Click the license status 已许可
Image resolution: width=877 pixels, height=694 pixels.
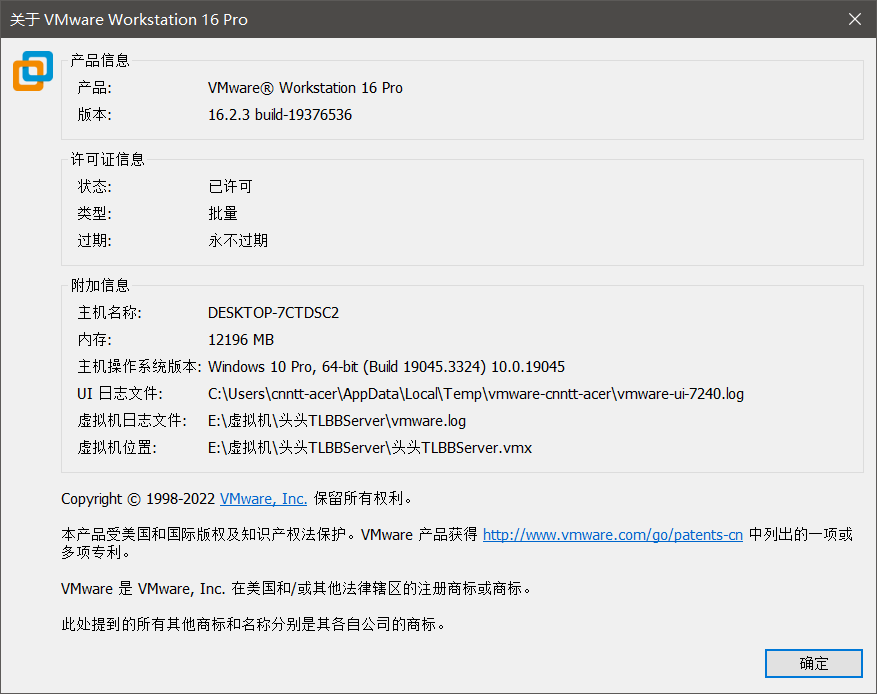click(230, 186)
